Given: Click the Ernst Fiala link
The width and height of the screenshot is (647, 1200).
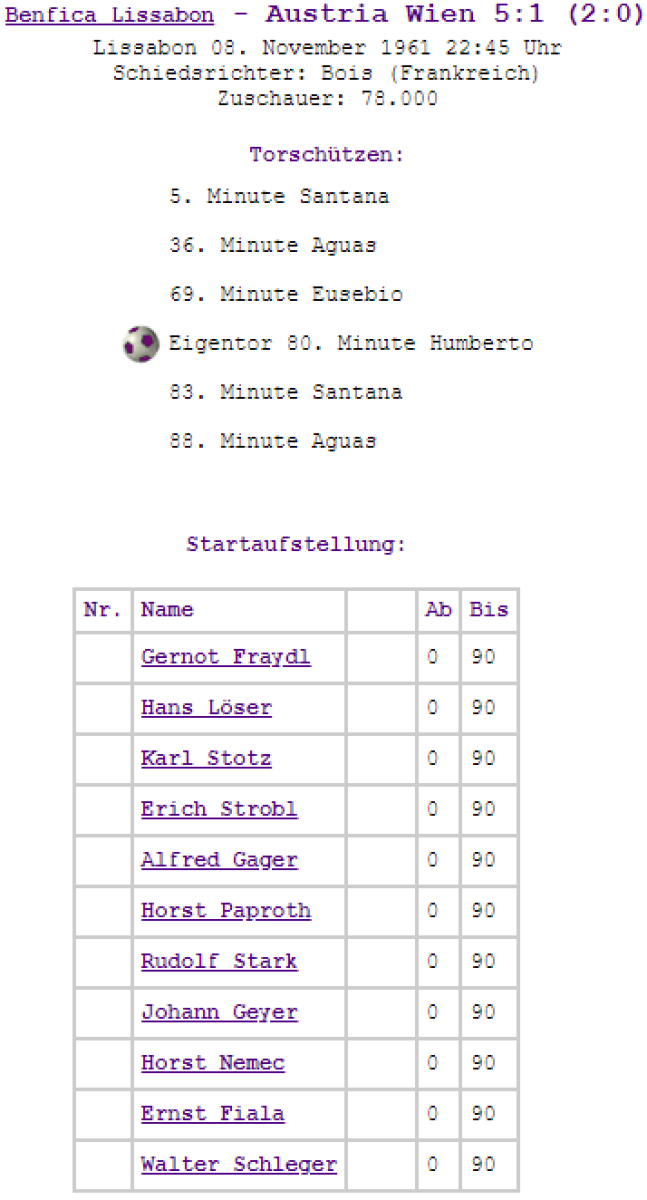Looking at the screenshot, I should point(212,1114).
